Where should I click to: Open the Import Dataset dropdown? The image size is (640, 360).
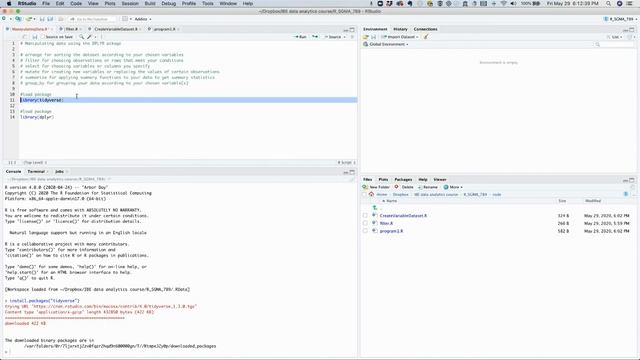click(x=400, y=37)
